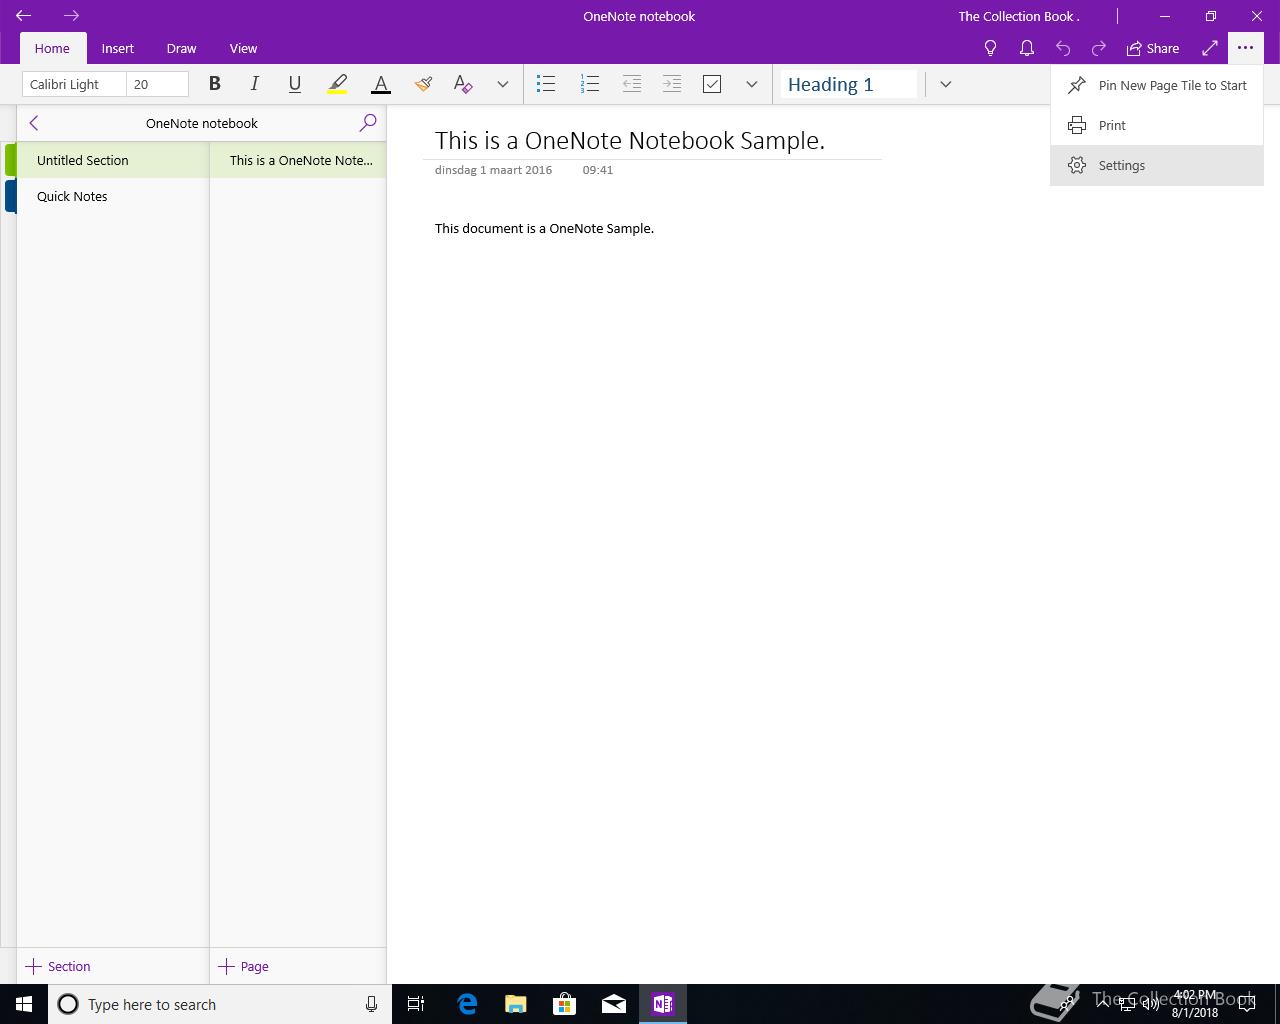This screenshot has width=1280, height=1024.
Task: Click the date 'dinsdag 1 maart 2016'
Action: pyautogui.click(x=493, y=170)
